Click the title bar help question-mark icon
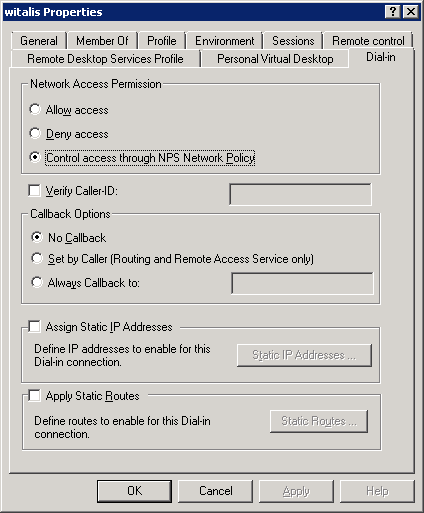The image size is (424, 513). click(393, 12)
